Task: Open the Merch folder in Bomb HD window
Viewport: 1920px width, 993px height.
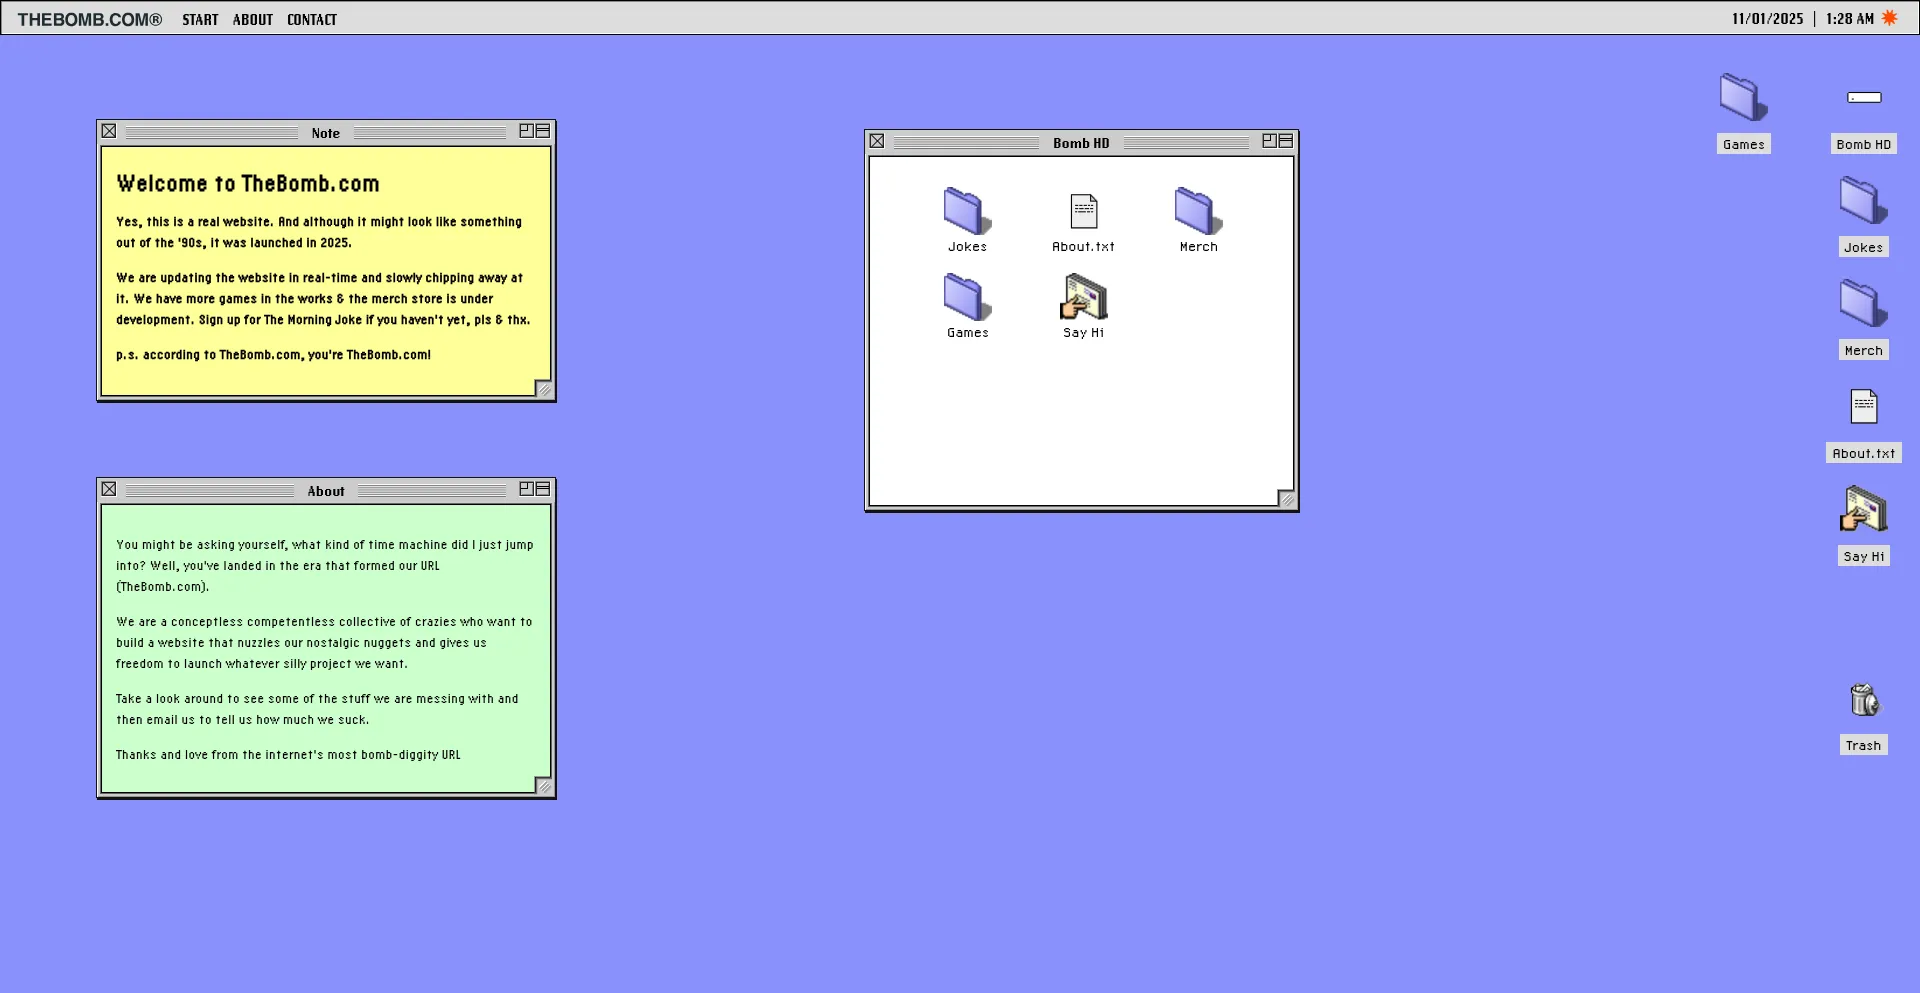Action: pos(1198,212)
